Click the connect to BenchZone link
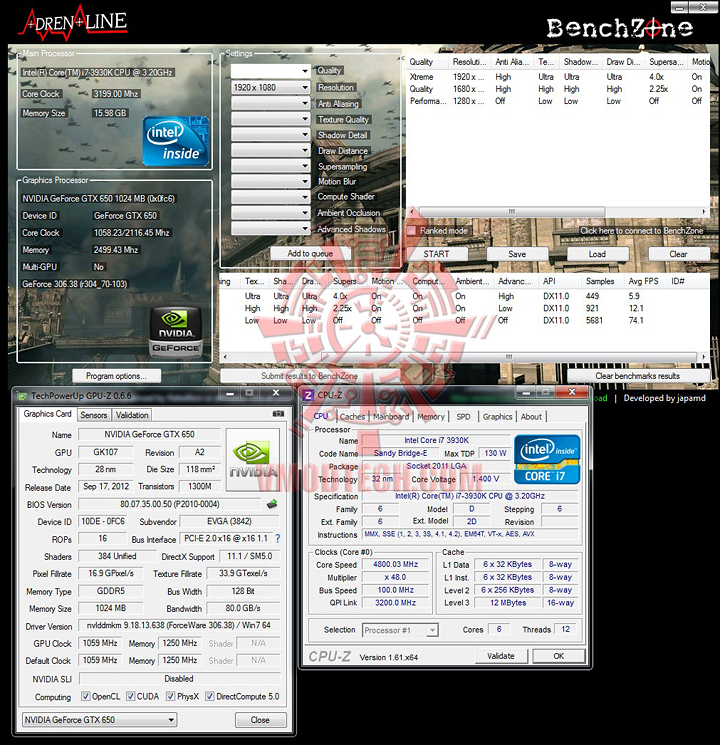720x745 pixels. click(x=641, y=230)
